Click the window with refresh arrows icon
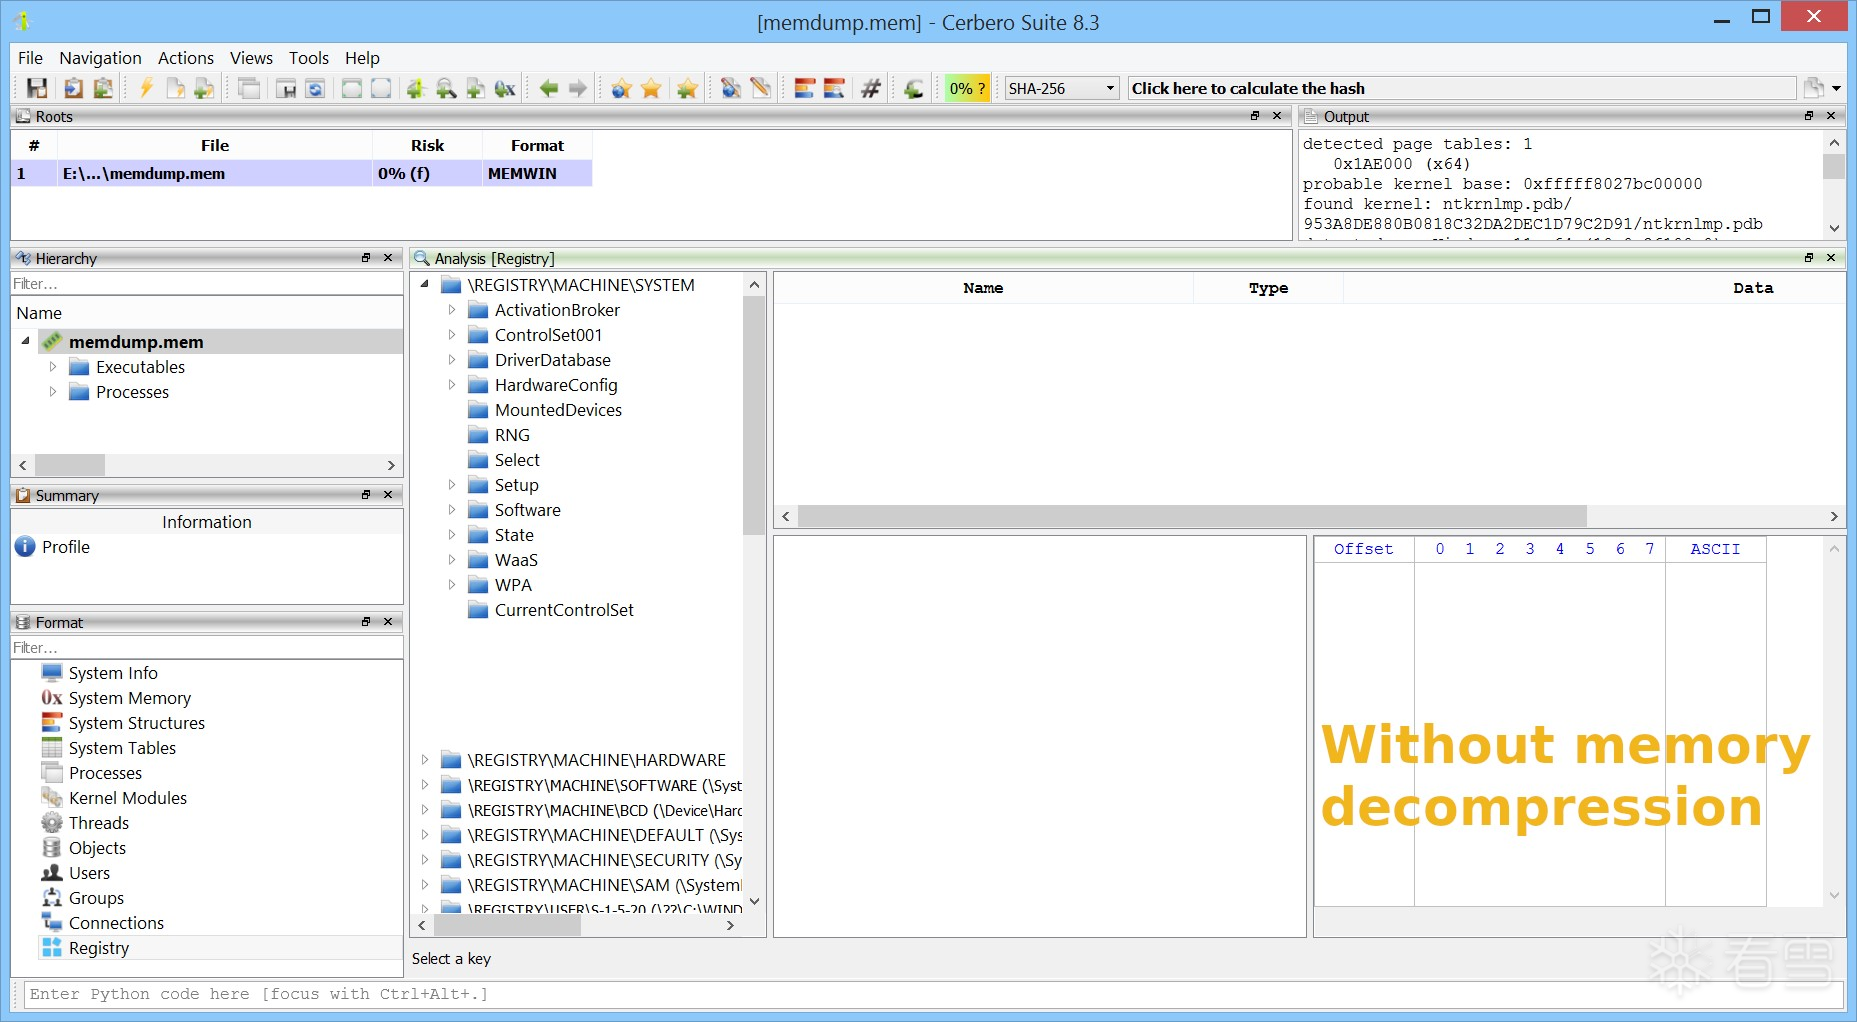 tap(315, 88)
